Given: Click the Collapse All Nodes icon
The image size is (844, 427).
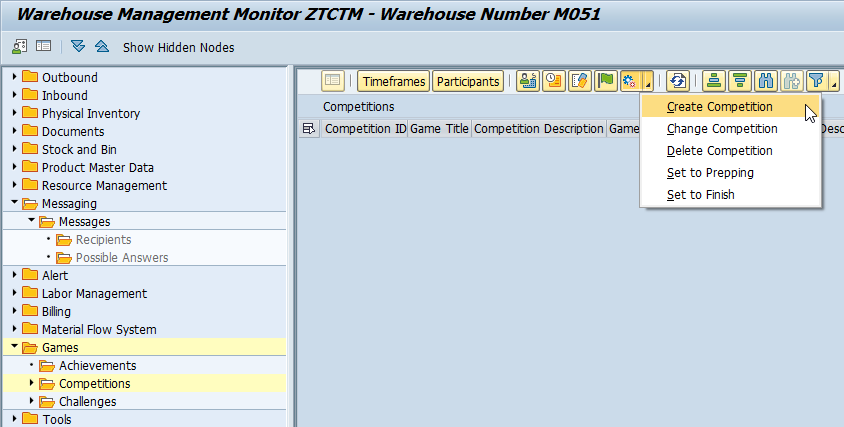Looking at the screenshot, I should coord(101,47).
